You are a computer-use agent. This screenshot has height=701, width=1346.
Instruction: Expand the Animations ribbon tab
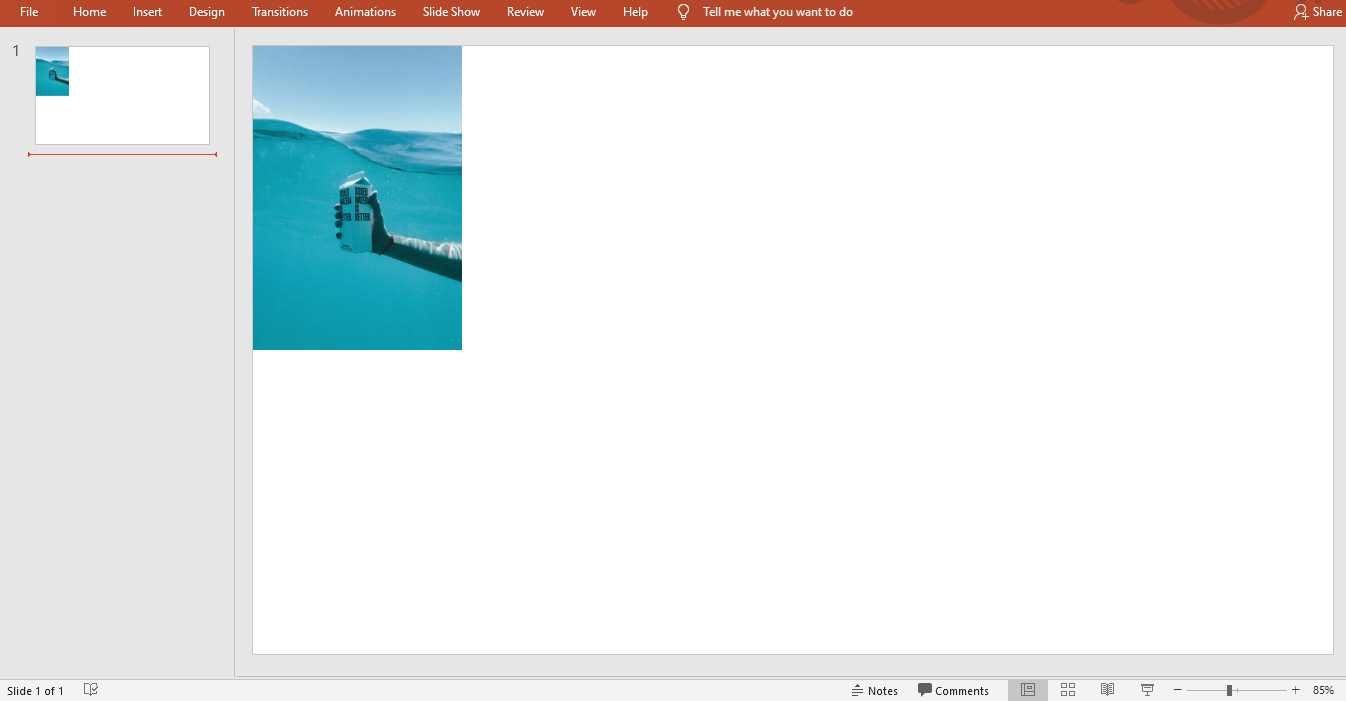[x=365, y=12]
